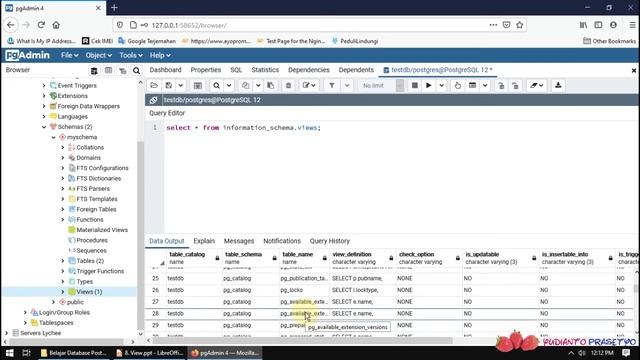This screenshot has height=360, width=640.
Task: Open the Tools menu
Action: pos(131,55)
